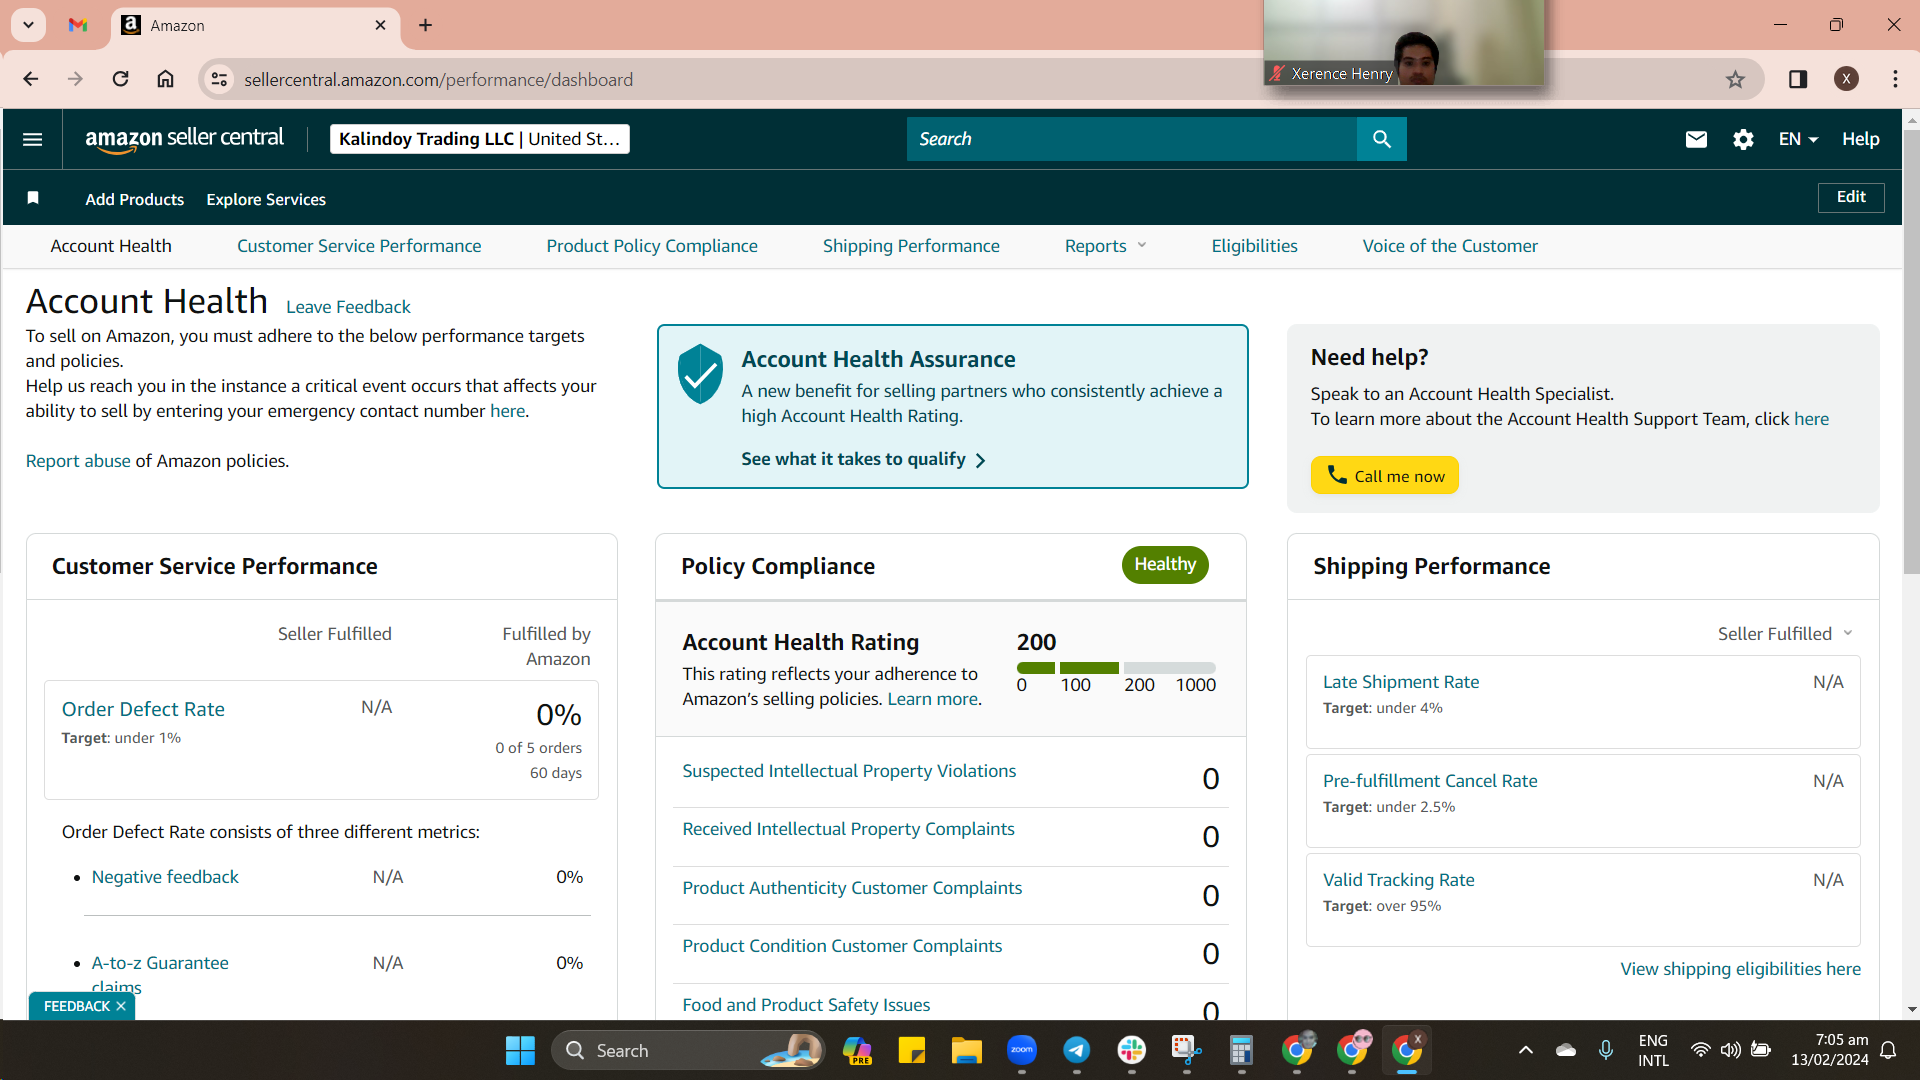Viewport: 1920px width, 1080px height.
Task: Open Calculator from the taskbar
Action: click(1241, 1050)
